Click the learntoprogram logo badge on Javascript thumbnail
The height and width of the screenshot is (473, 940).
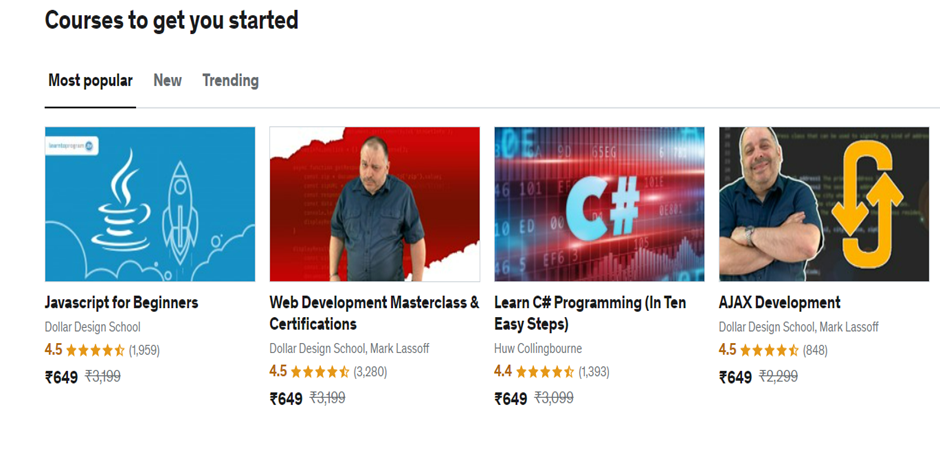tap(72, 146)
